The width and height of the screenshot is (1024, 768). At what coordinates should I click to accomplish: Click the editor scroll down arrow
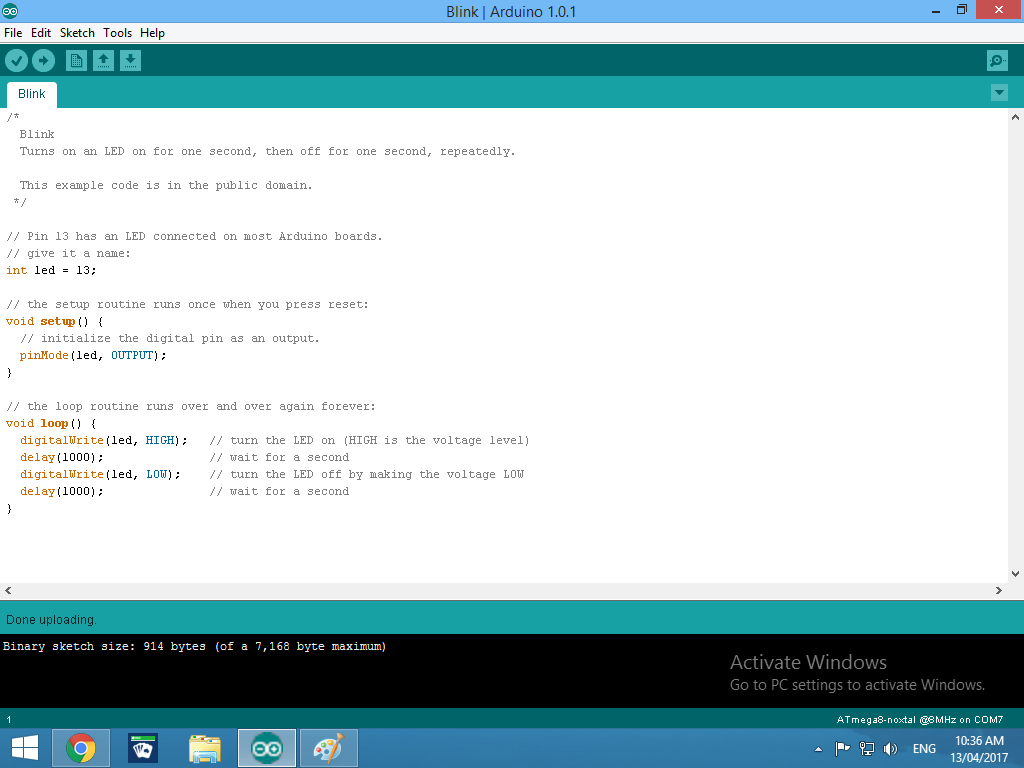pyautogui.click(x=1016, y=574)
